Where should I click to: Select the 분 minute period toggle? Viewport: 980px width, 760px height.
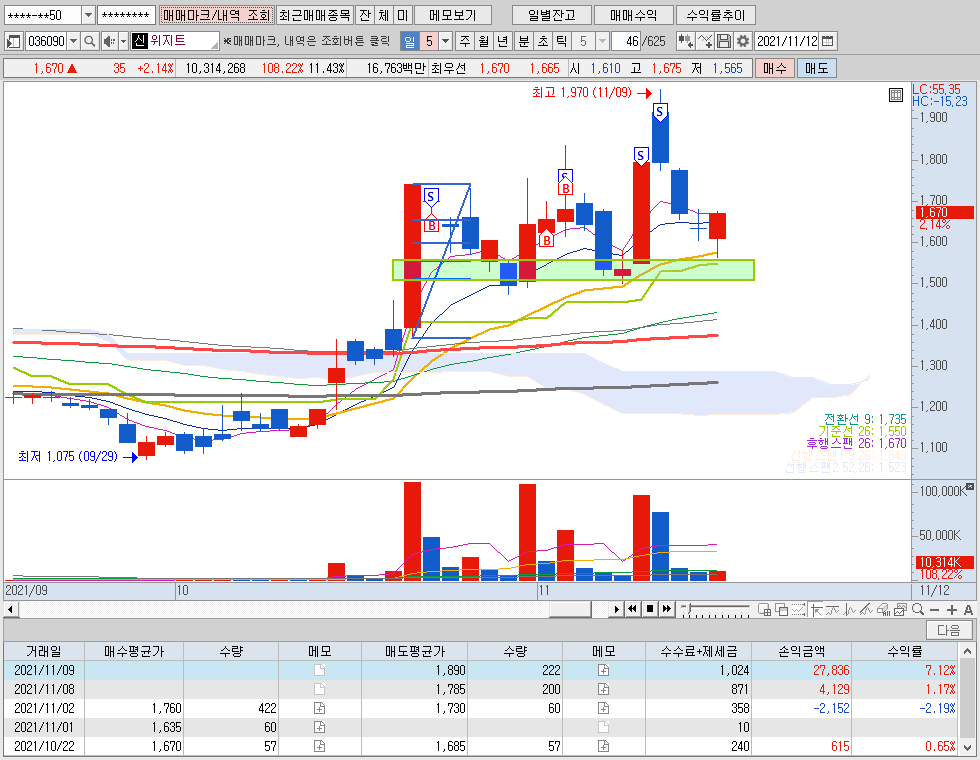524,41
